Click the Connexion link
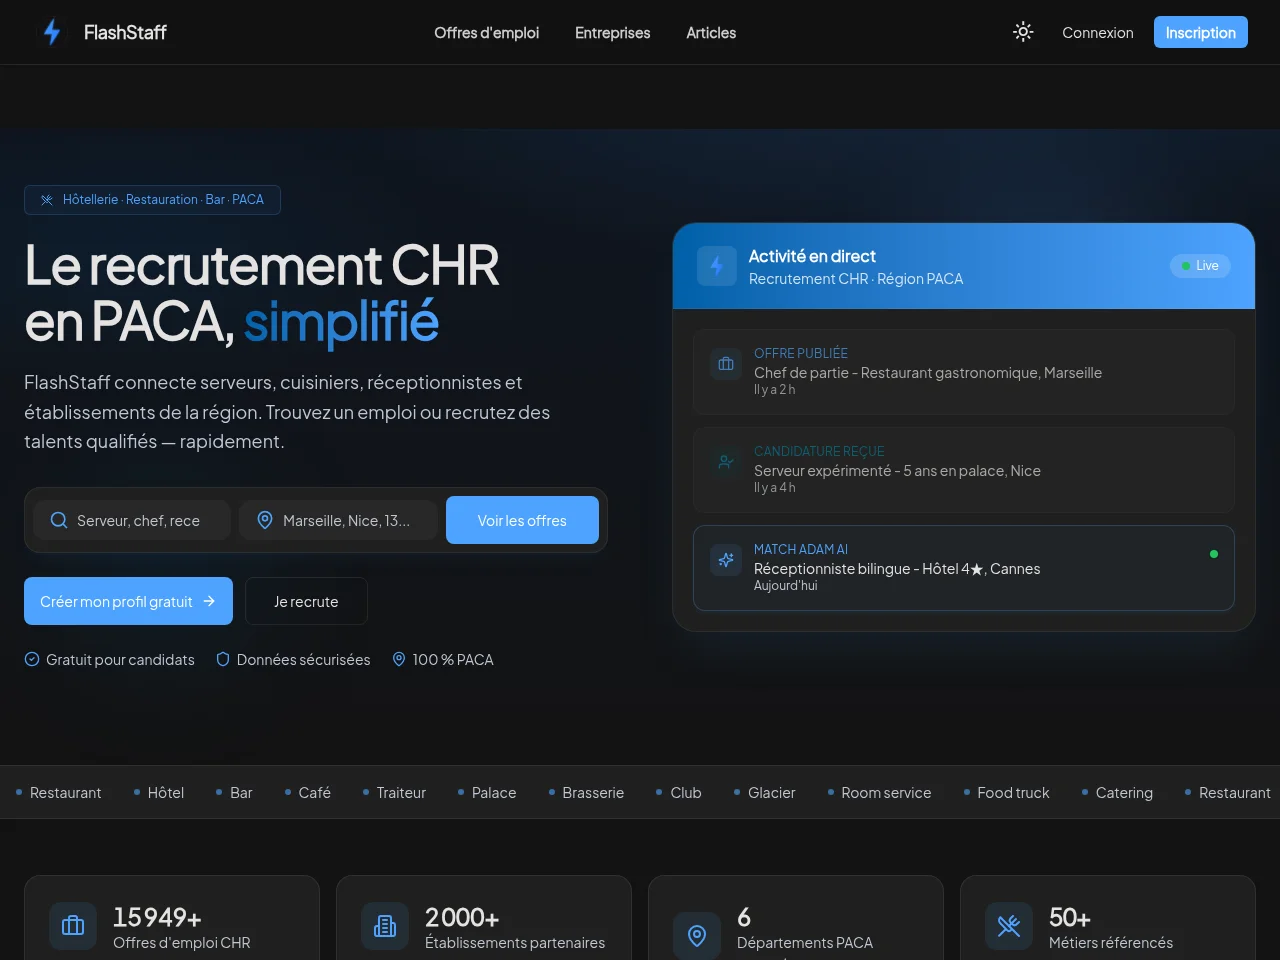Image resolution: width=1280 pixels, height=960 pixels. pyautogui.click(x=1098, y=33)
